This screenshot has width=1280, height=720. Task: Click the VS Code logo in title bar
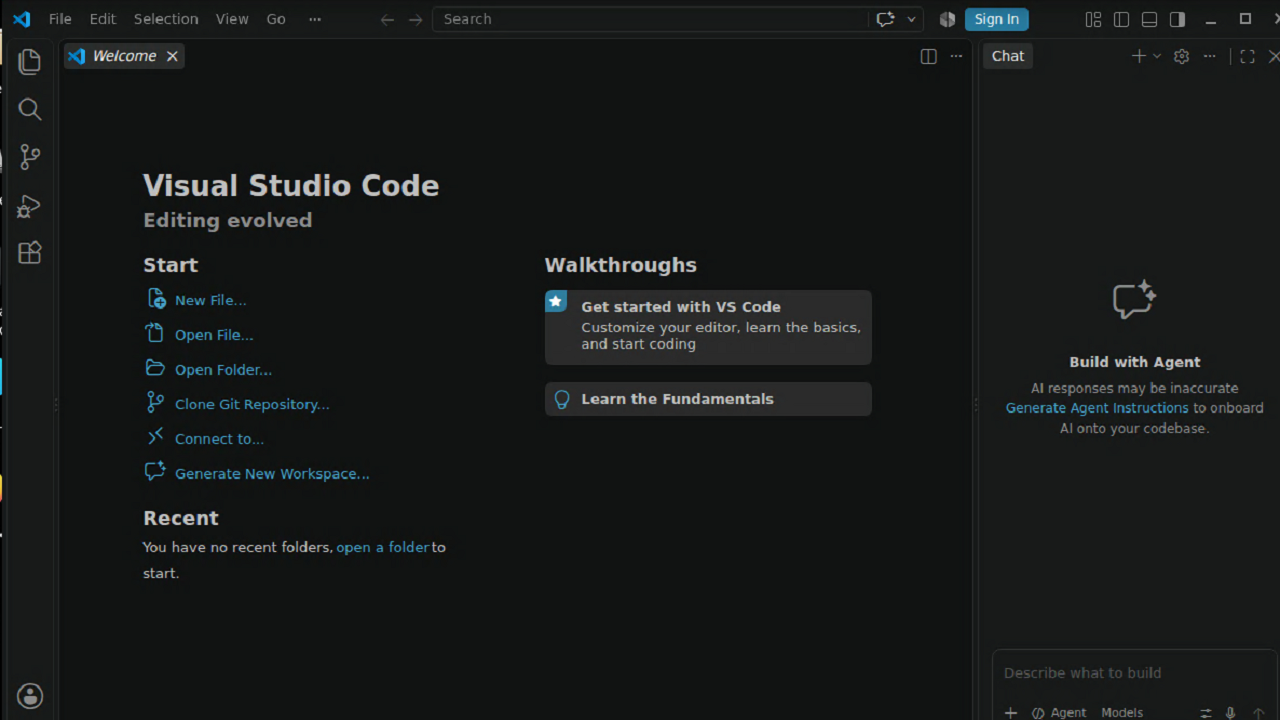coord(21,19)
